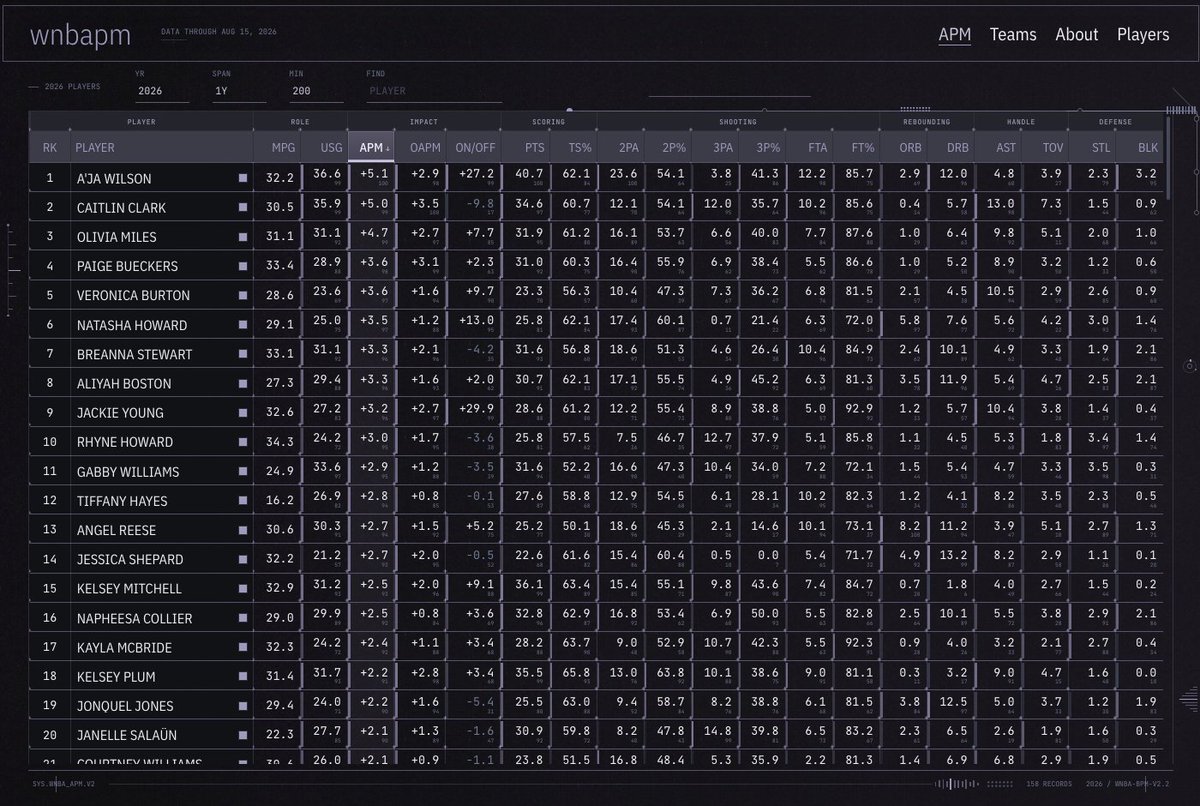Toggle the square marker beside Kelsey Plum

coord(242,677)
